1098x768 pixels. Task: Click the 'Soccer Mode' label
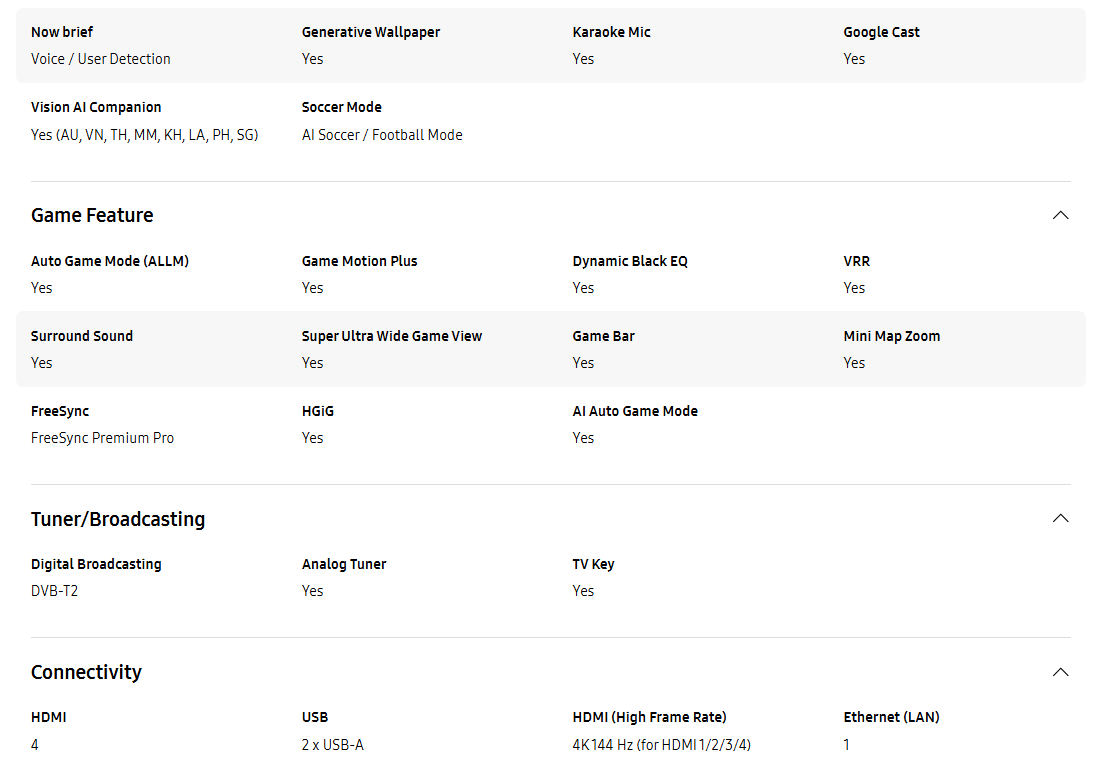pyautogui.click(x=342, y=107)
